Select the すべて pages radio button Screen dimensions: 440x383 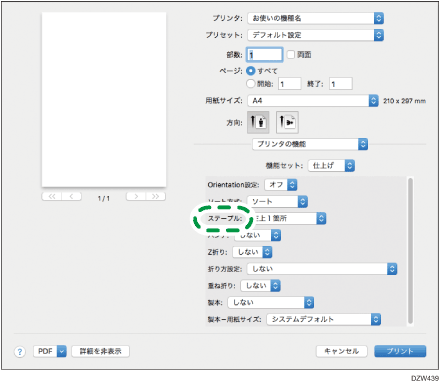(250, 71)
